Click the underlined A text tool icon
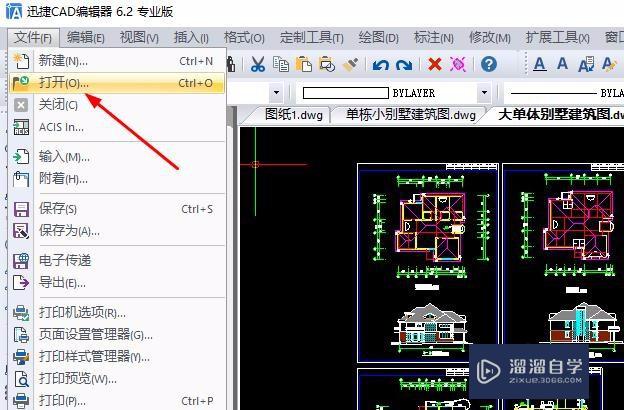Screen dimensions: 624x410 [540, 64]
